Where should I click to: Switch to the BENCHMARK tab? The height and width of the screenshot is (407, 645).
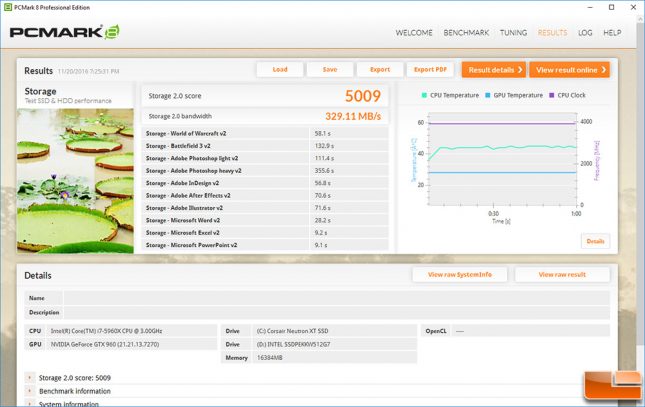(x=466, y=33)
